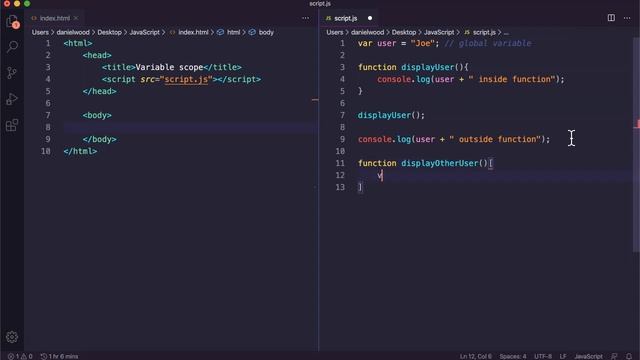
Task: Click 'Users' breadcrumb in index.html editor
Action: (40, 32)
